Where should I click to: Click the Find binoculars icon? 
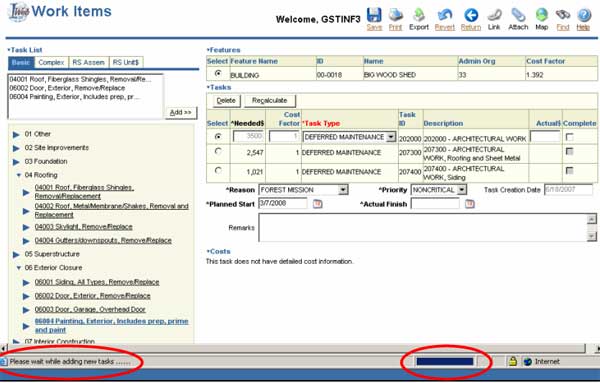(563, 15)
